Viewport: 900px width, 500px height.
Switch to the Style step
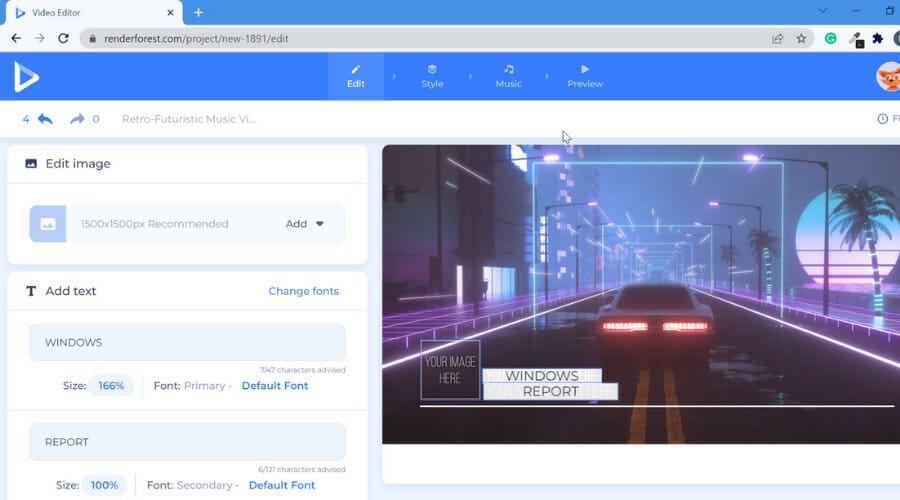click(432, 76)
